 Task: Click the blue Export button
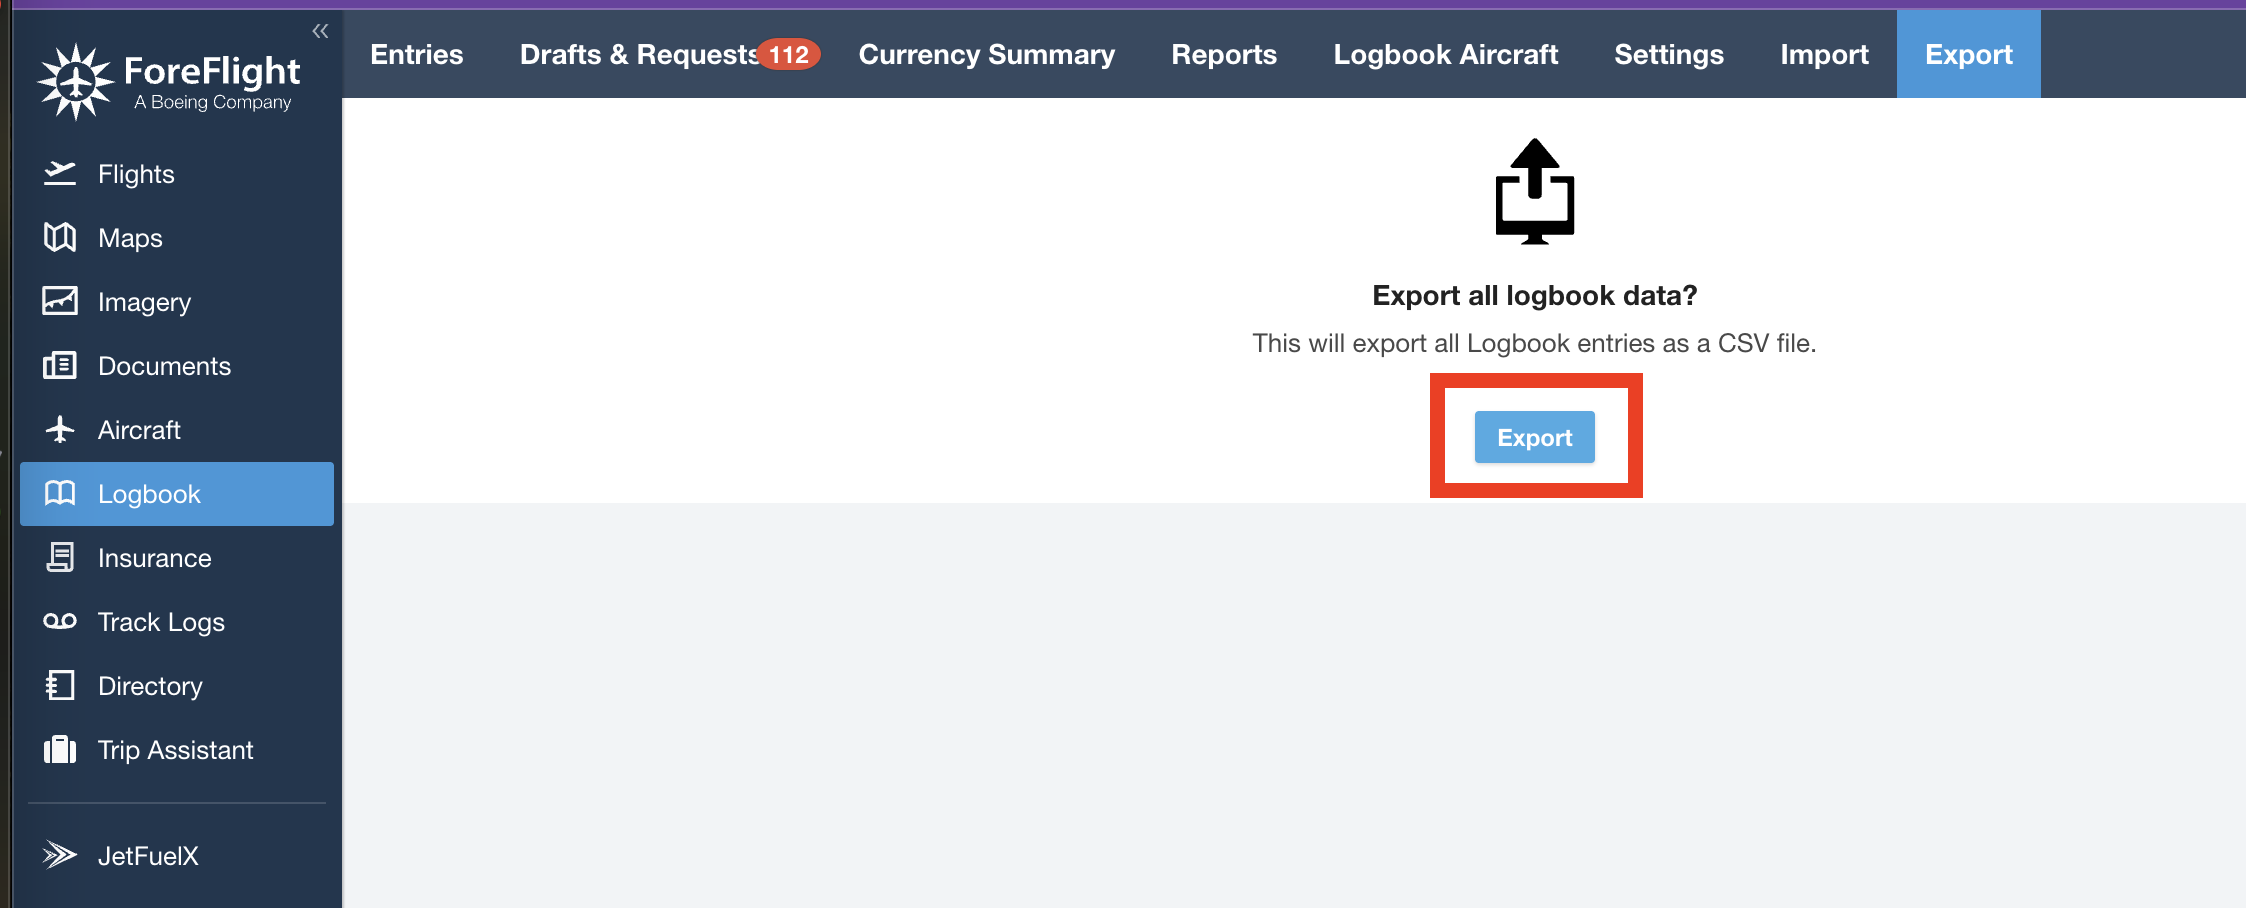click(1534, 437)
